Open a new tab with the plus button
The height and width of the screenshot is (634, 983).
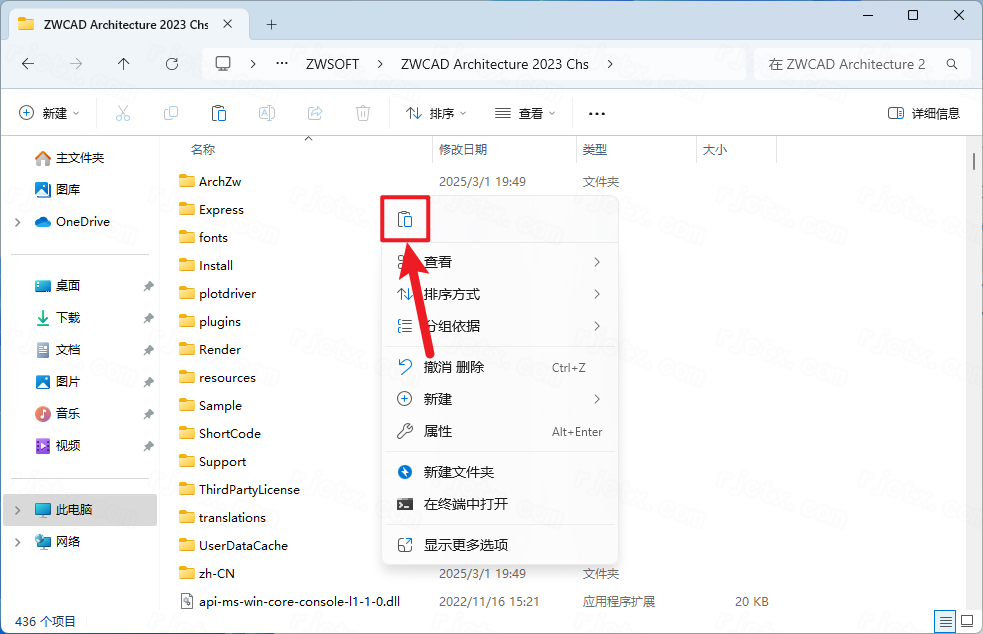click(x=271, y=24)
